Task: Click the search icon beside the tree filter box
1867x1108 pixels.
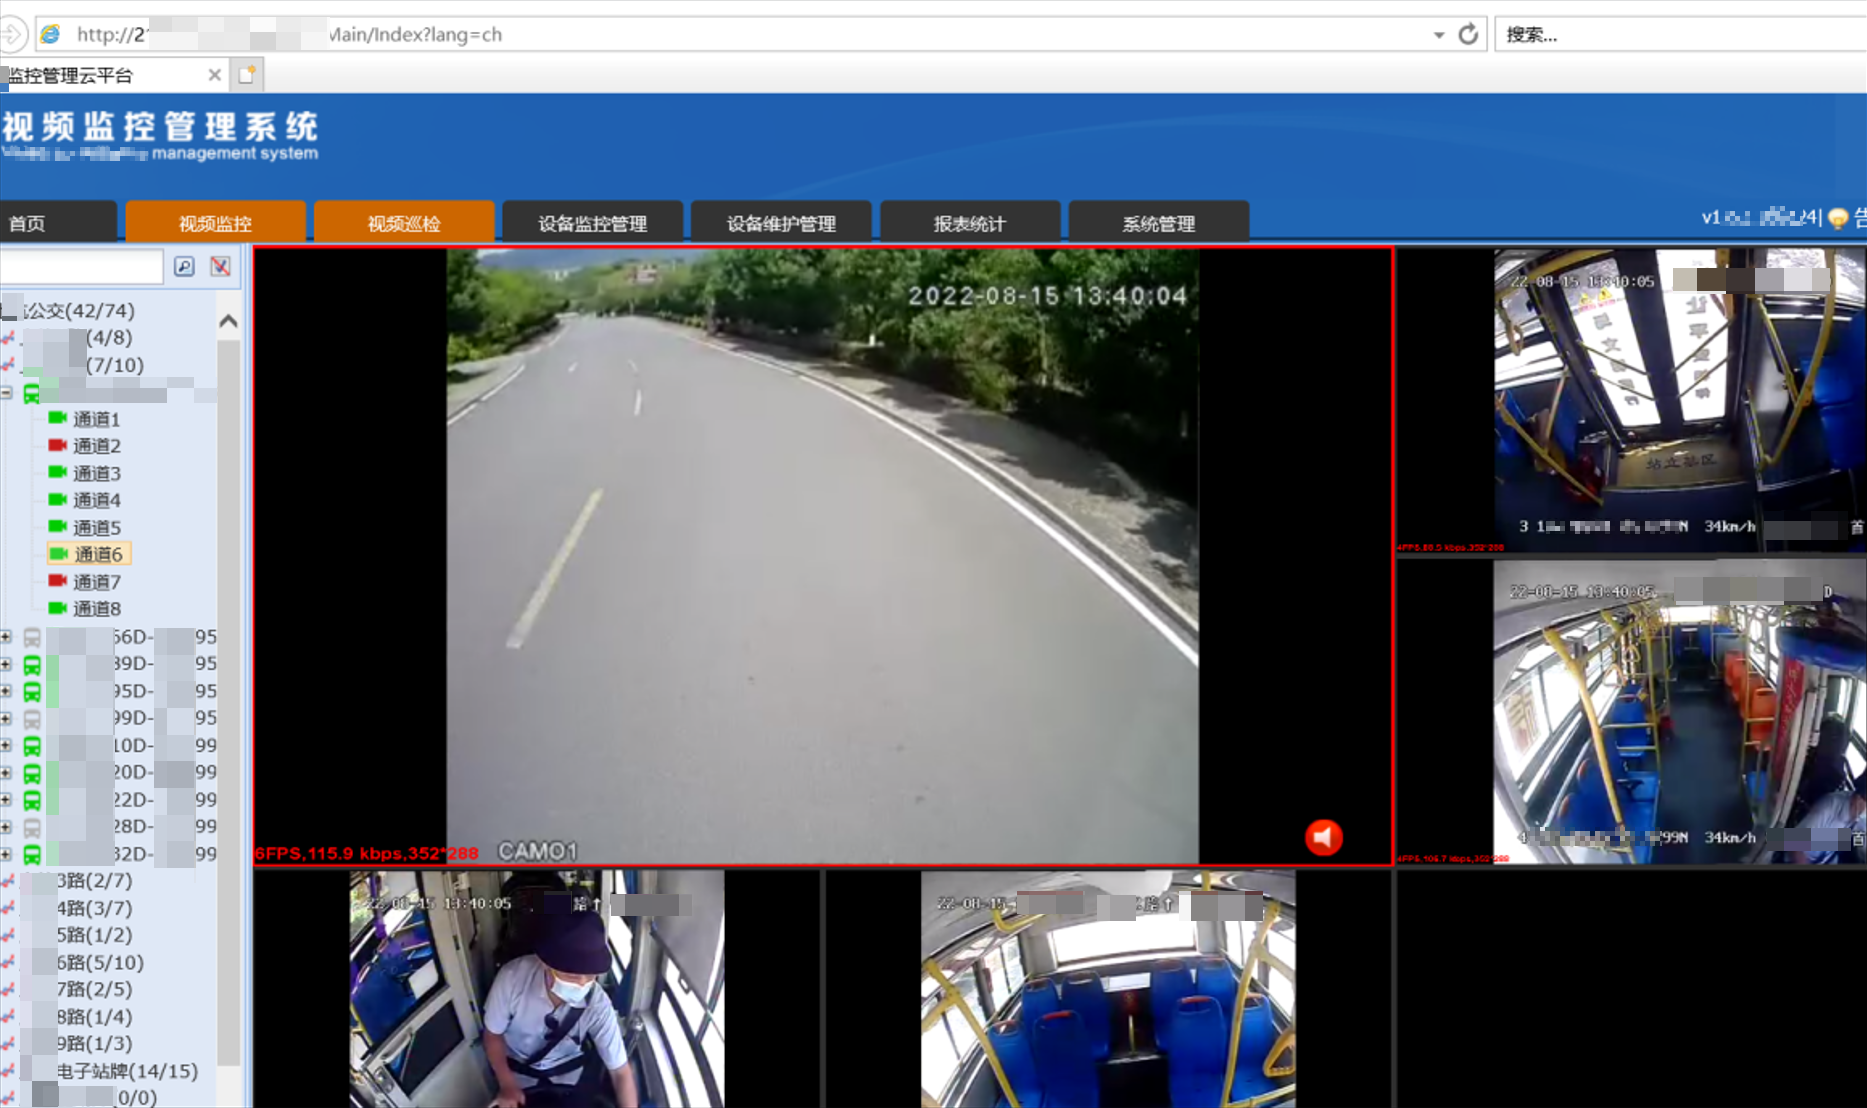Action: coord(184,266)
